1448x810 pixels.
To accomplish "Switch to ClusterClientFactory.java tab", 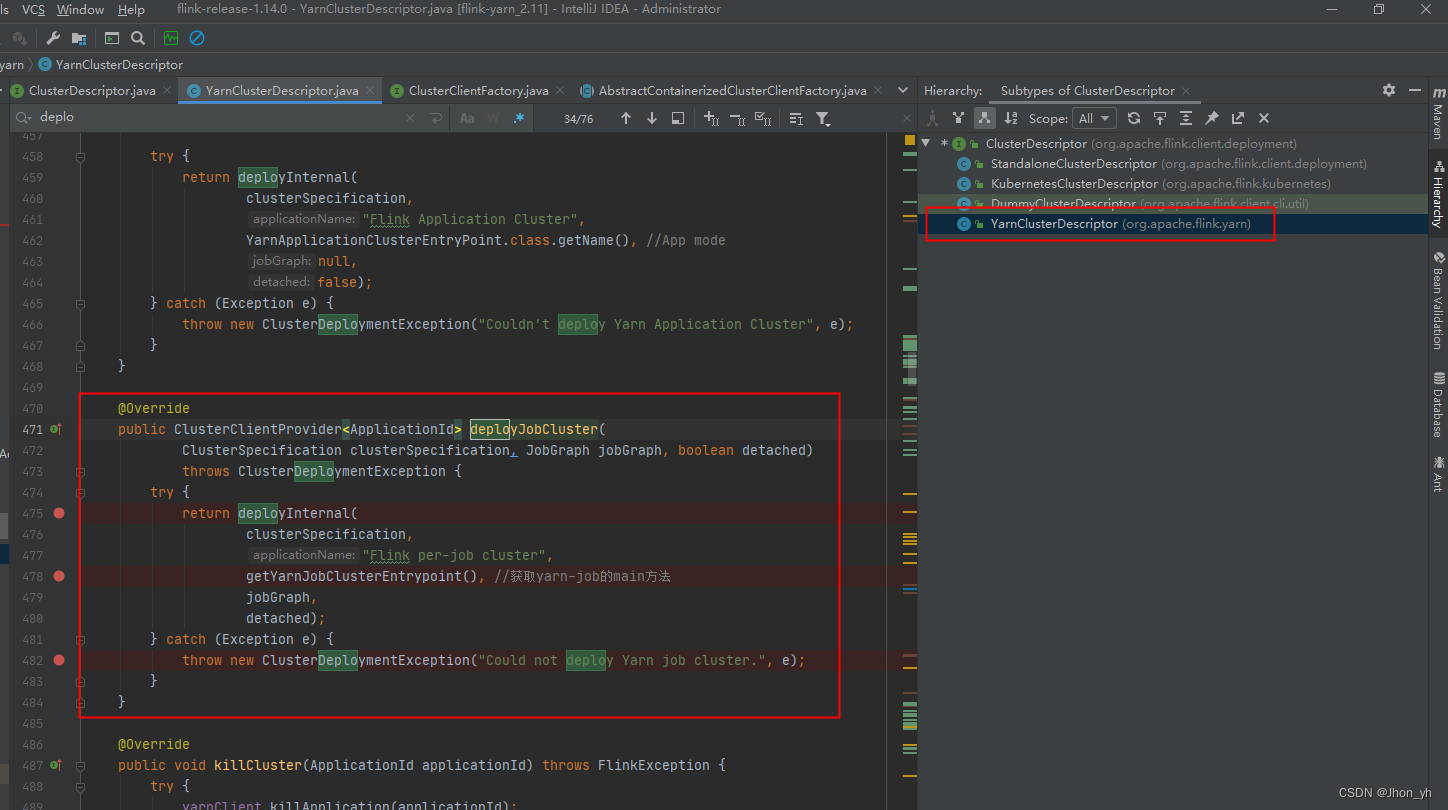I will pos(479,90).
